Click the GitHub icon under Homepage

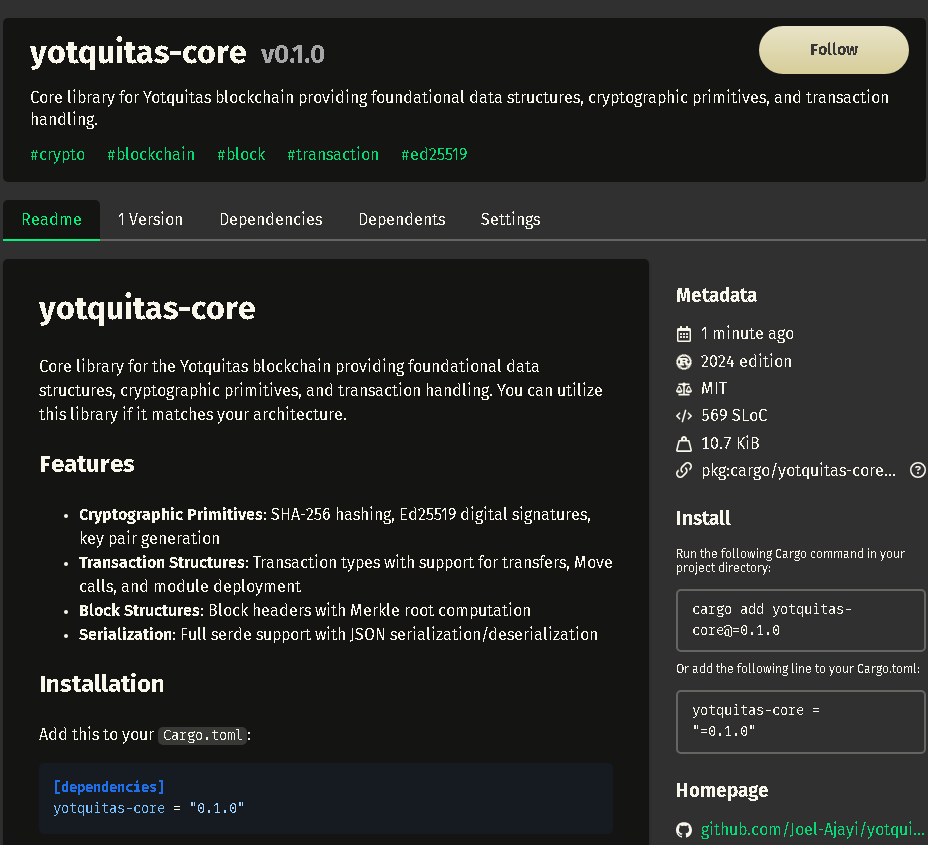point(684,830)
